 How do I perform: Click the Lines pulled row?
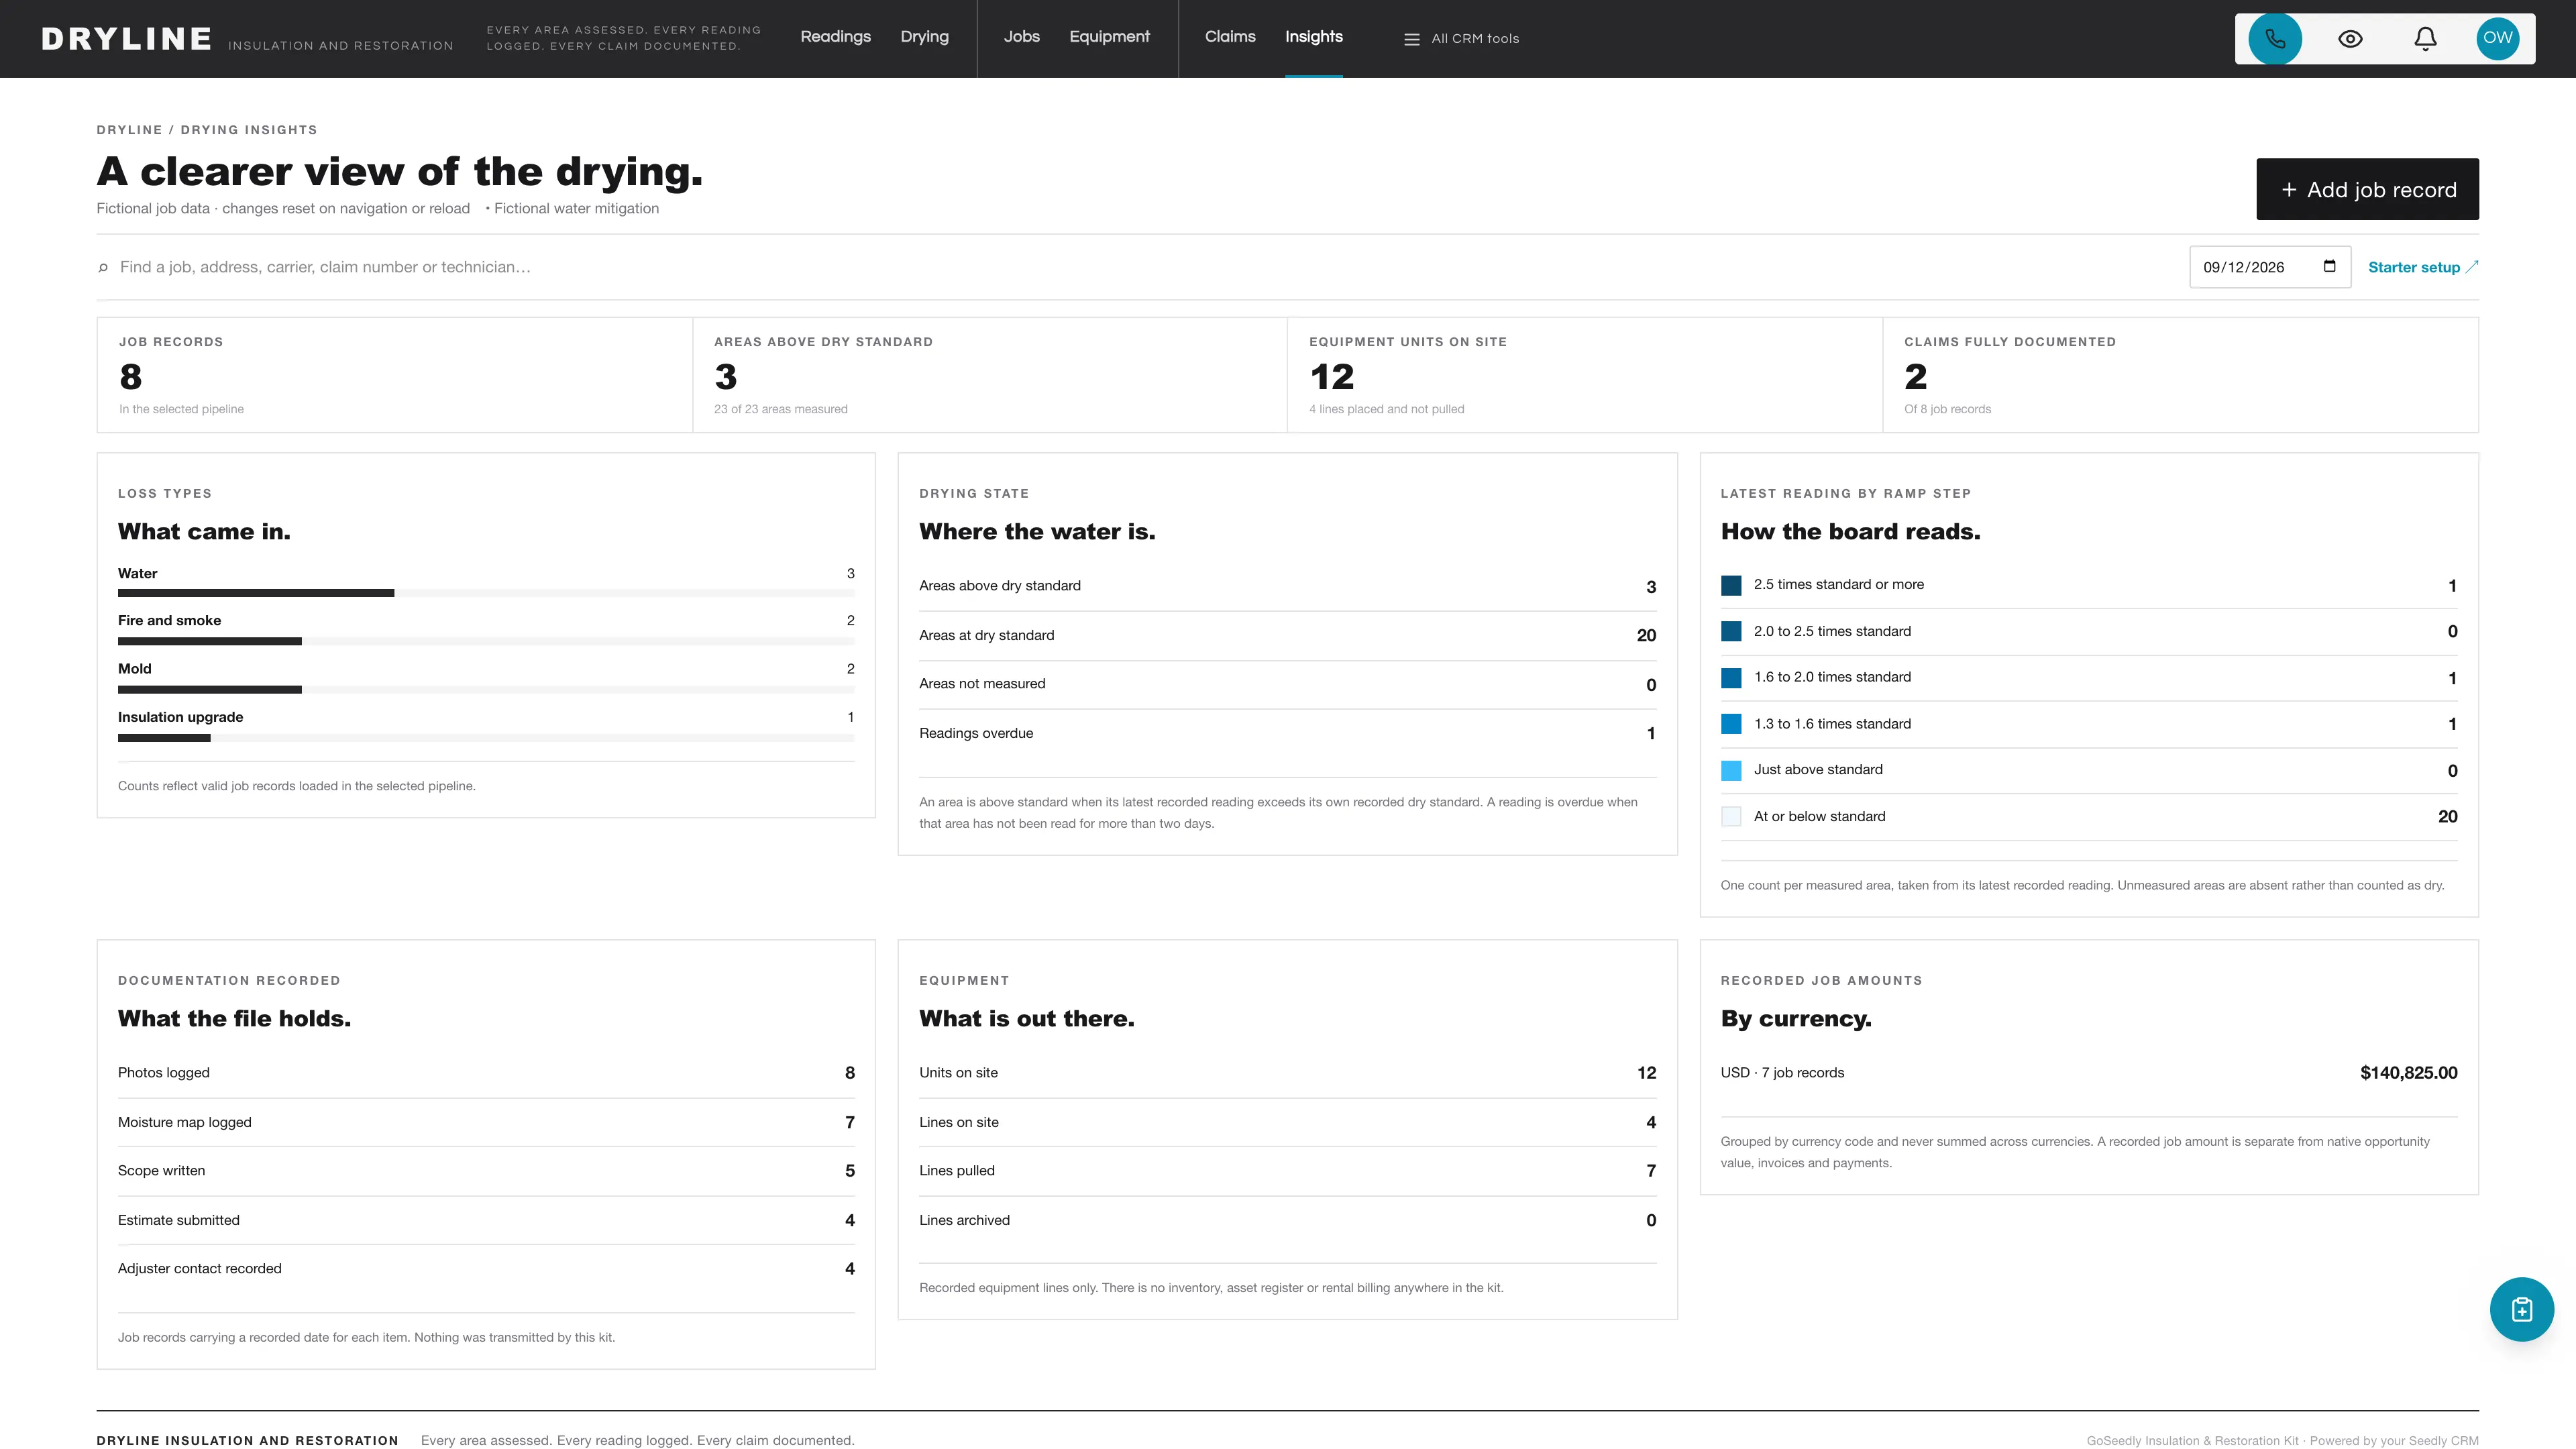coord(1287,1171)
